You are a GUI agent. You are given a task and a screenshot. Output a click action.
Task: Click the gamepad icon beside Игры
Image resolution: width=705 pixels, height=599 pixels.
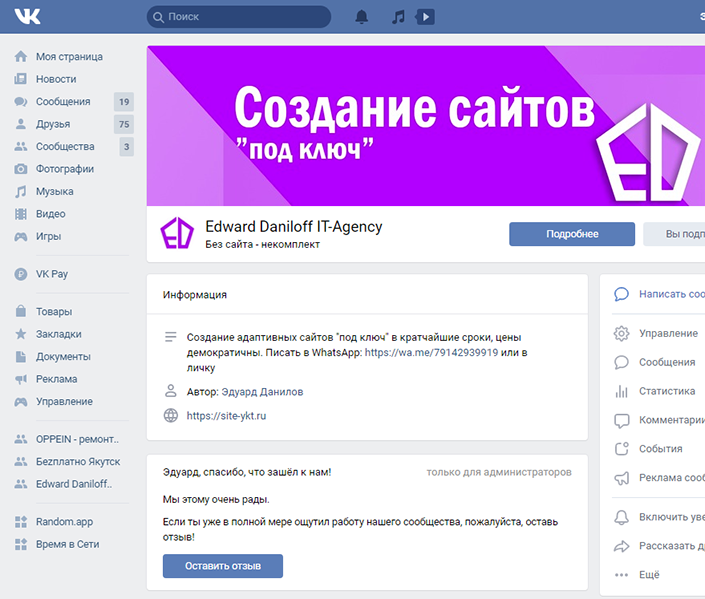(21, 237)
